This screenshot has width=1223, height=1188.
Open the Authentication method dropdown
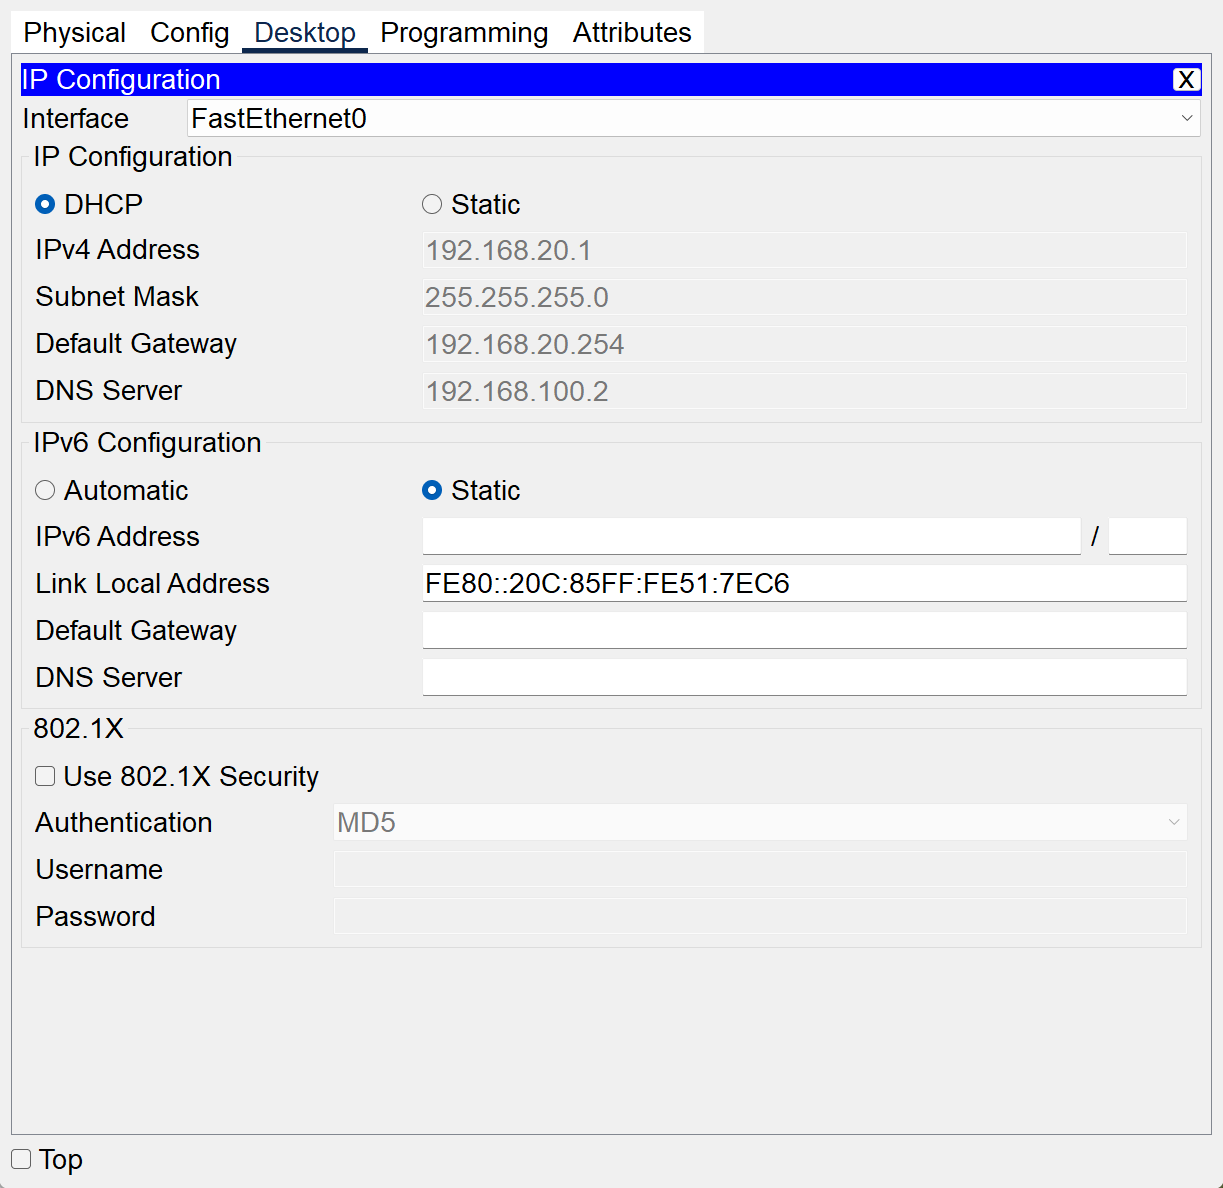[1172, 822]
